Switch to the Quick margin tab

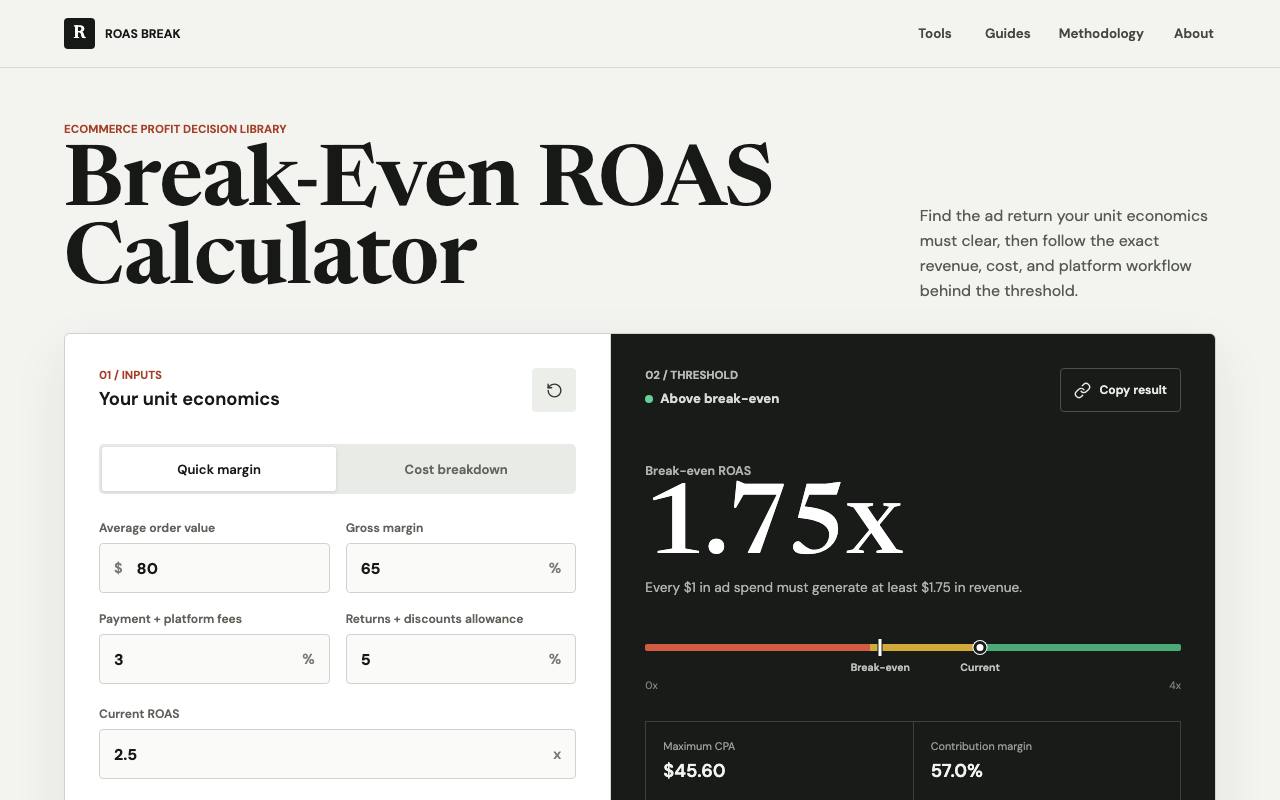(219, 469)
